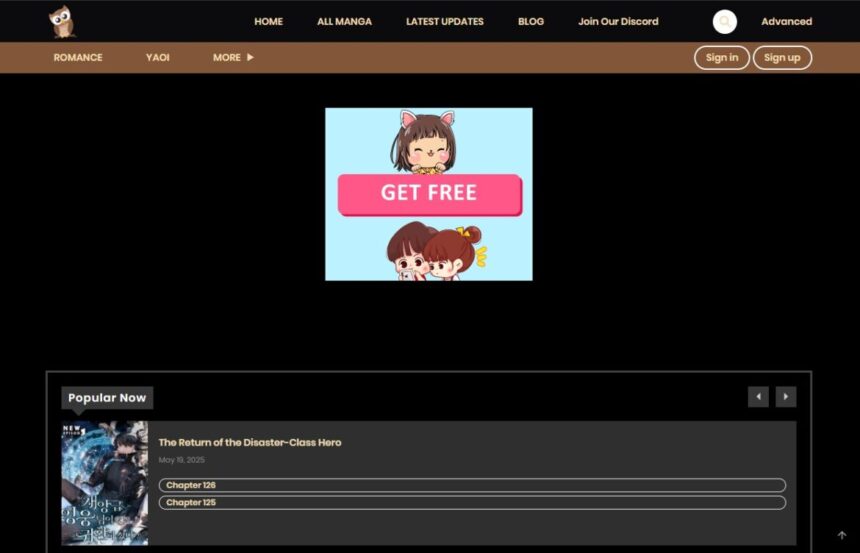Click Join Our Discord link
The width and height of the screenshot is (860, 553).
(x=618, y=21)
